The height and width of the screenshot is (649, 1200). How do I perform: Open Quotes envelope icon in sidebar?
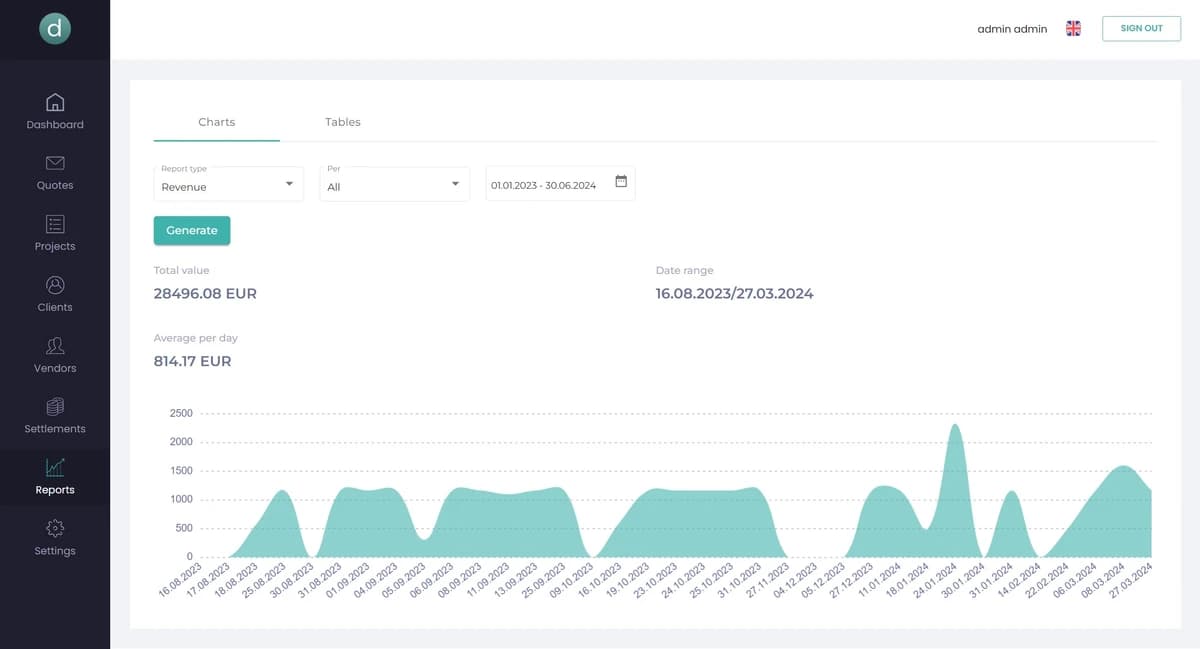(x=55, y=163)
